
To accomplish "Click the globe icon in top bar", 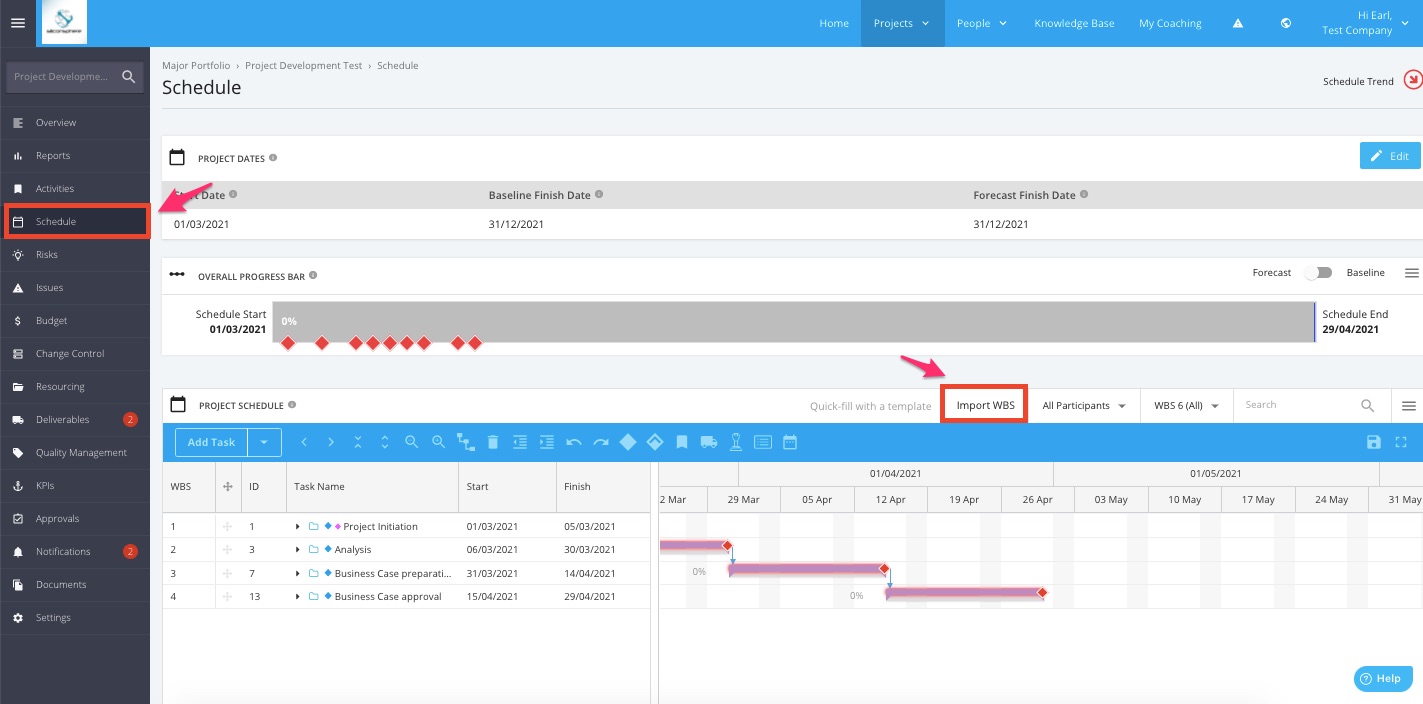I will 1286,23.
